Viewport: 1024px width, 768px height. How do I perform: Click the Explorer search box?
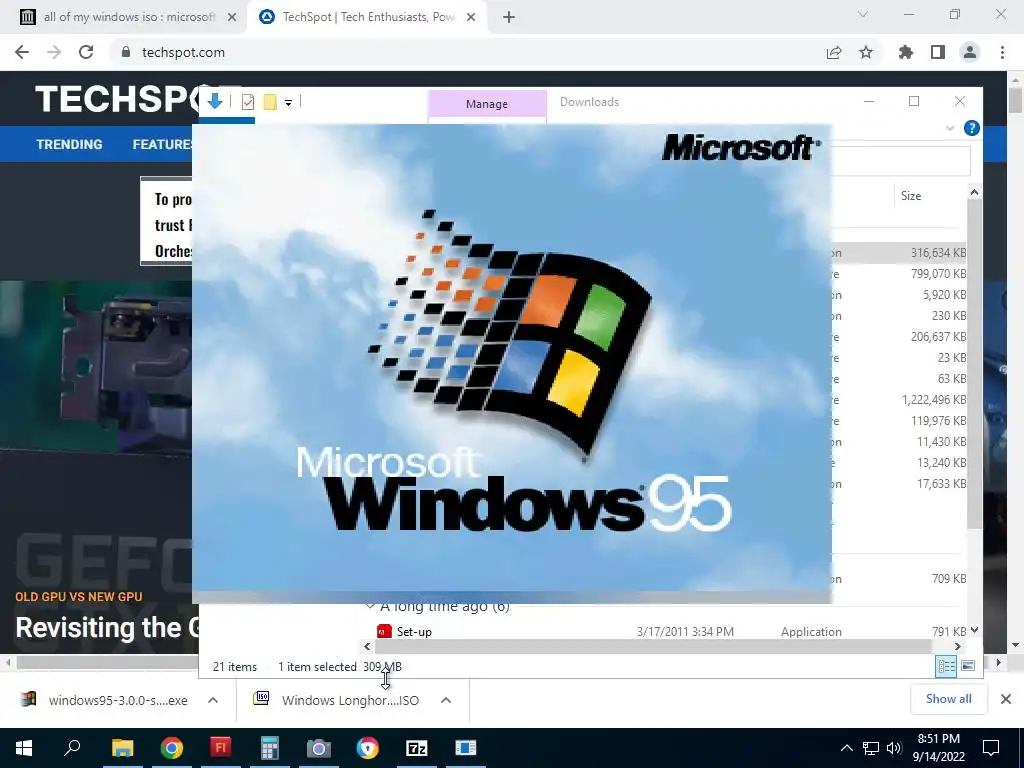point(901,161)
